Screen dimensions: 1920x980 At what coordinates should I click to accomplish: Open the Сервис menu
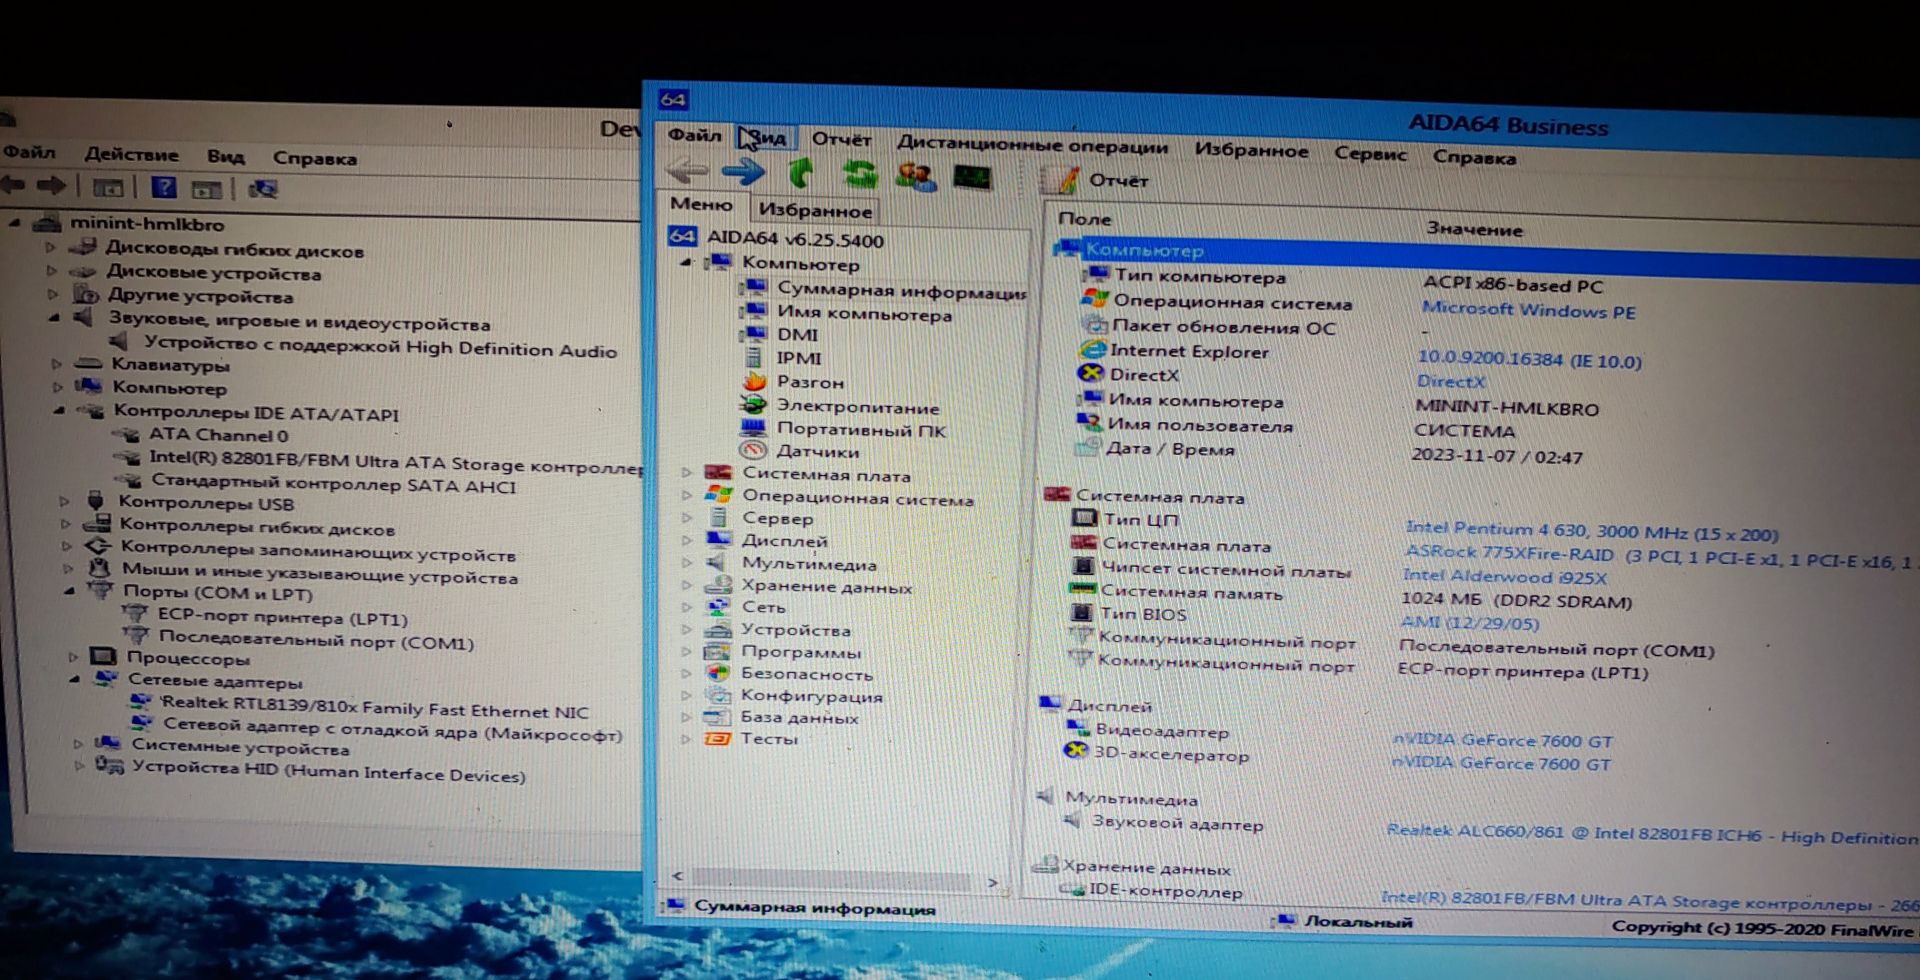pyautogui.click(x=1369, y=154)
